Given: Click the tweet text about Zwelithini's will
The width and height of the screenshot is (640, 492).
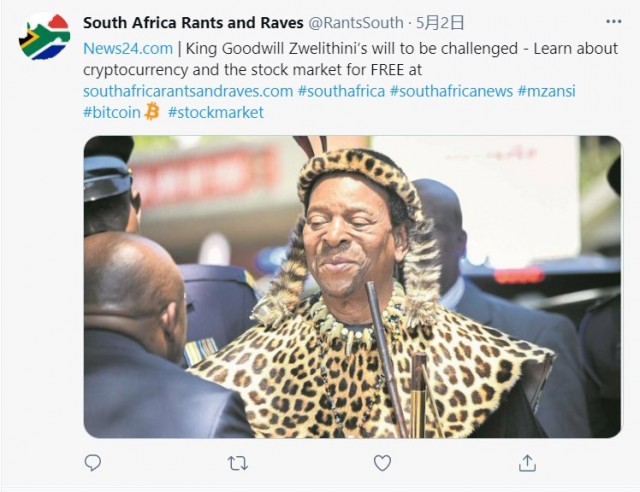Looking at the screenshot, I should coord(350,59).
